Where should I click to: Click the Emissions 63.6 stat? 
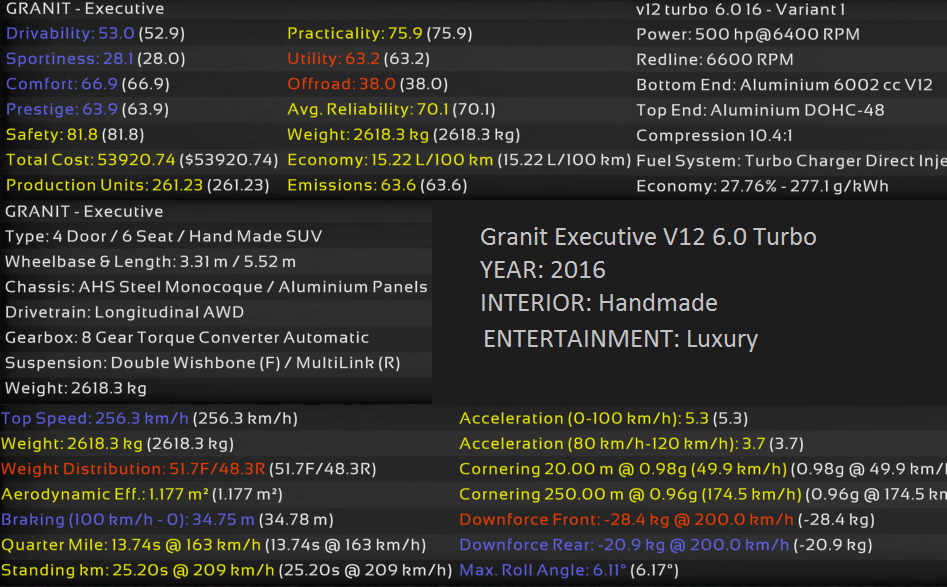click(x=377, y=185)
